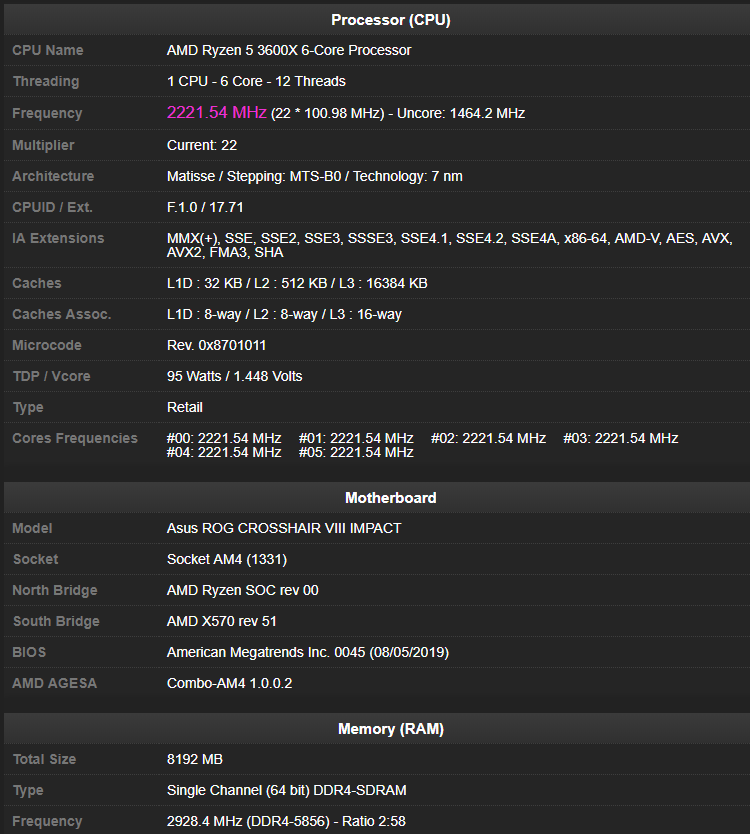Click the AMD X570 rev 51 South Bridge value

(222, 621)
